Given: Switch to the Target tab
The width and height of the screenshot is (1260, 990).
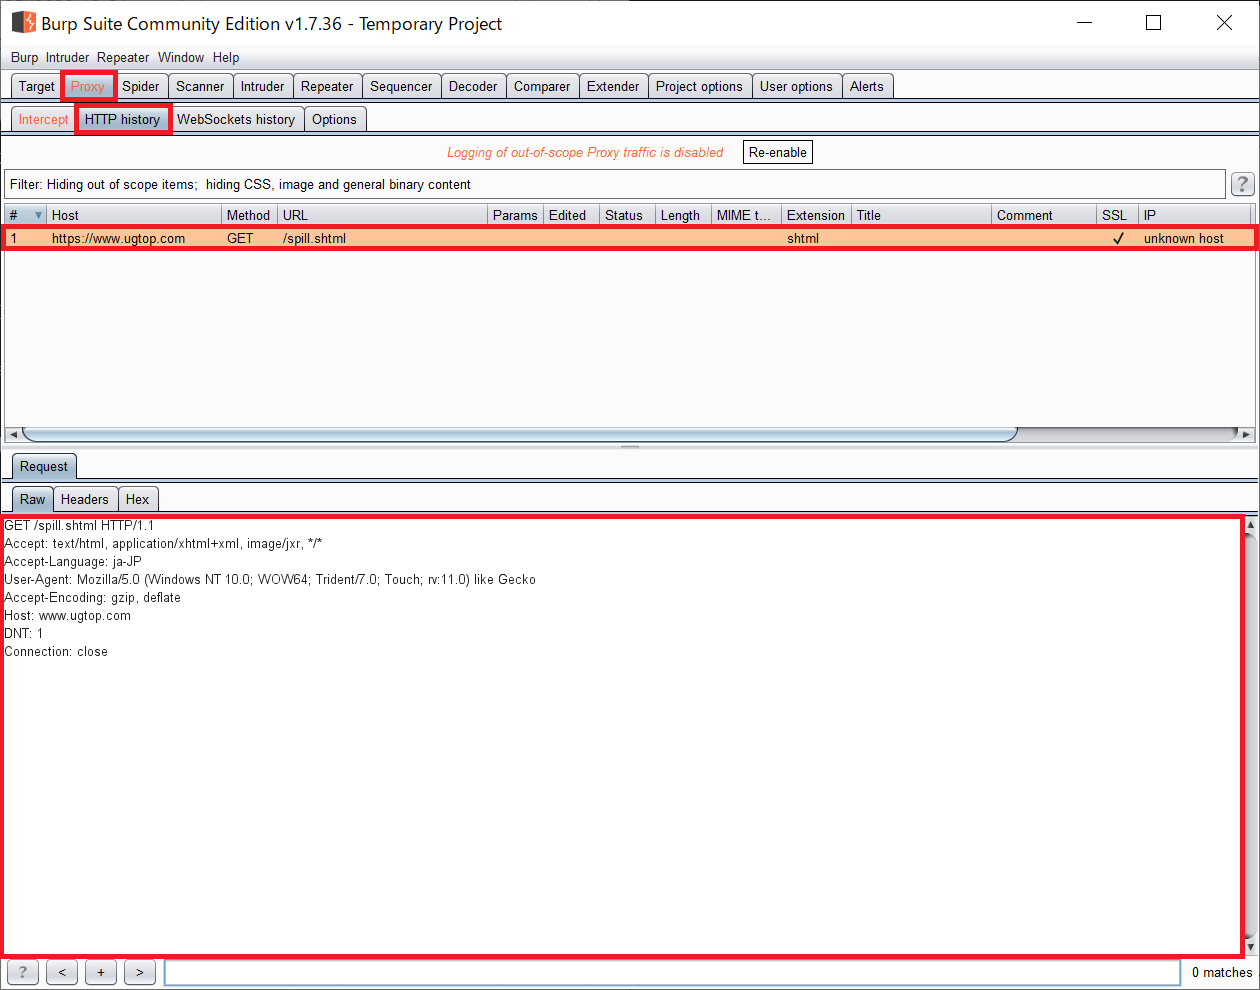Looking at the screenshot, I should pyautogui.click(x=37, y=86).
